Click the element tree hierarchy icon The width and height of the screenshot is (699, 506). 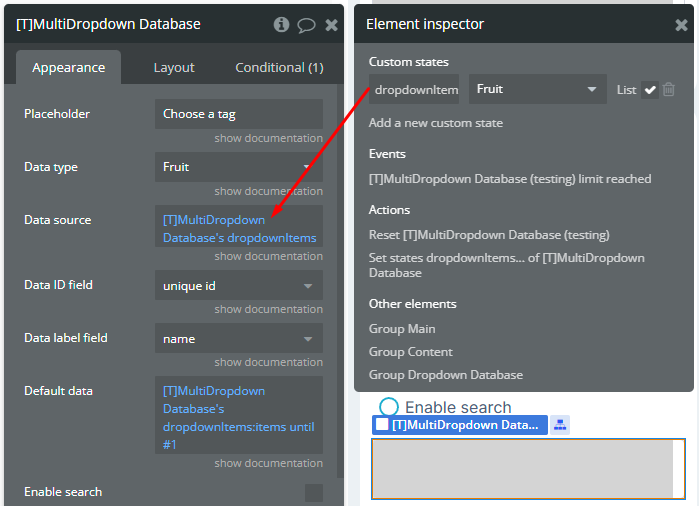[560, 425]
